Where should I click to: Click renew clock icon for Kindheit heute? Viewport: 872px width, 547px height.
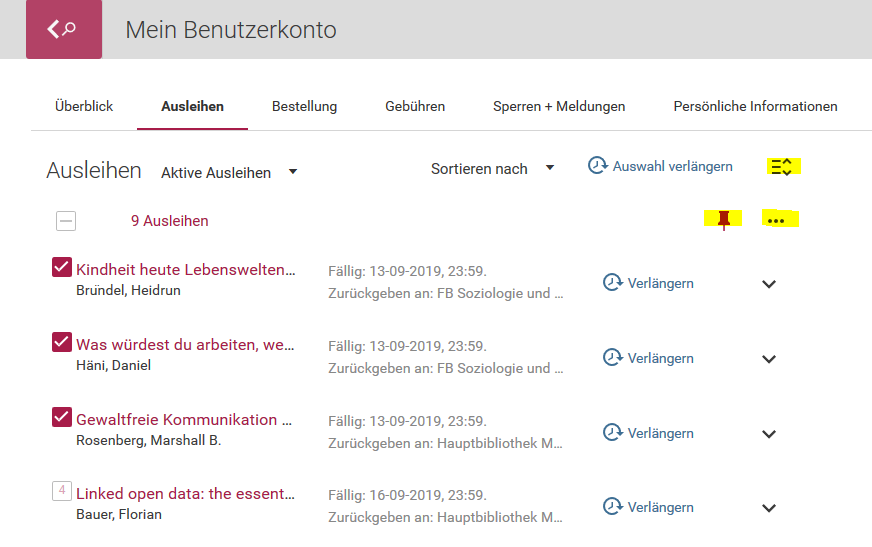613,282
